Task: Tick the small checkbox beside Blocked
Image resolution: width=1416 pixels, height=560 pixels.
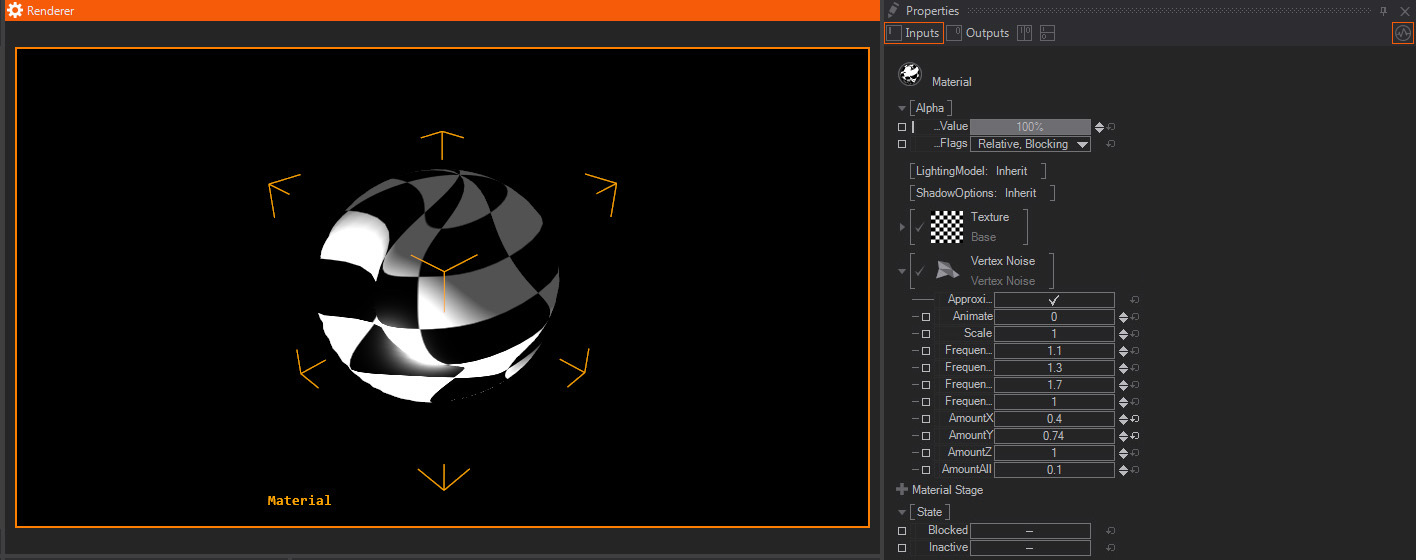Action: [x=902, y=531]
